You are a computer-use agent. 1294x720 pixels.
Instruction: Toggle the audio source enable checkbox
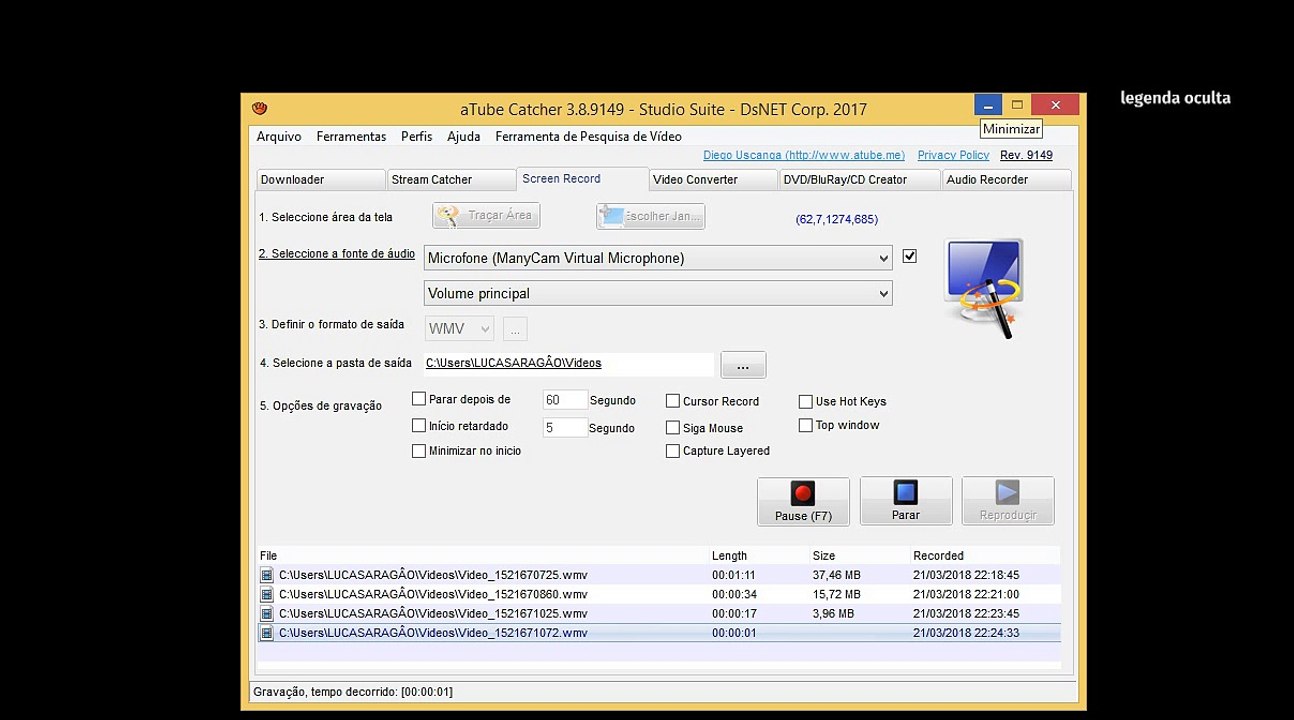909,256
